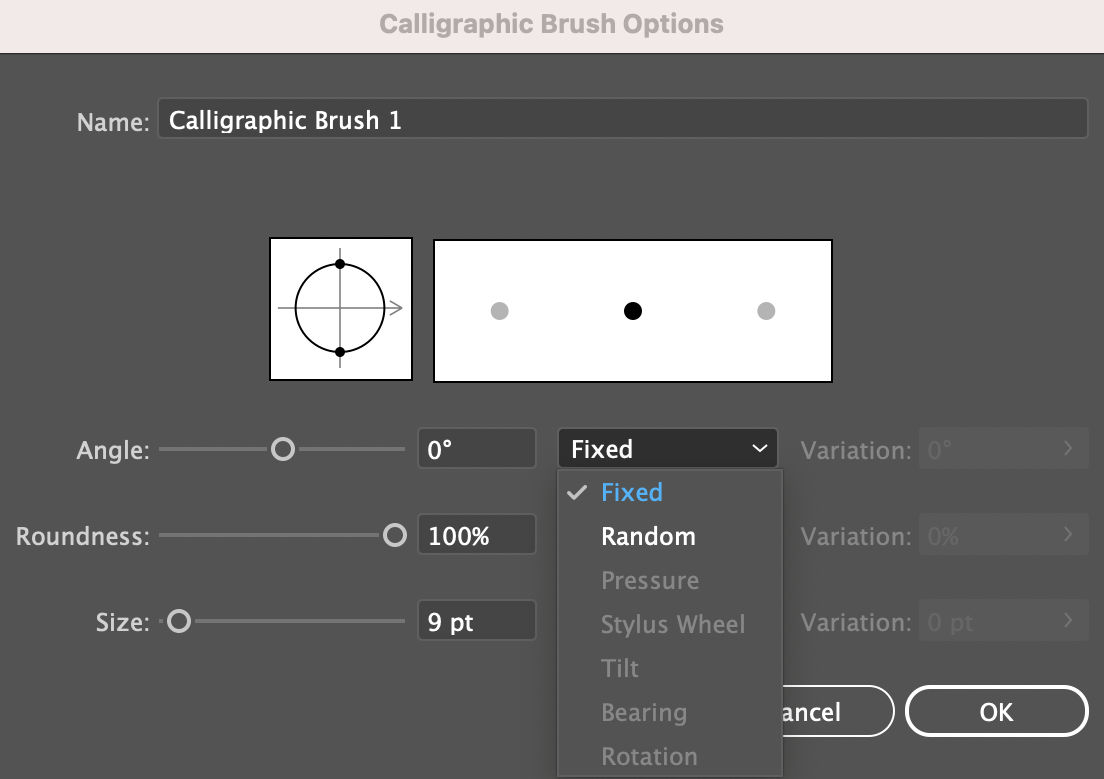
Task: Click the brush Name field labeled Calligraphic Brush 1
Action: 623,118
